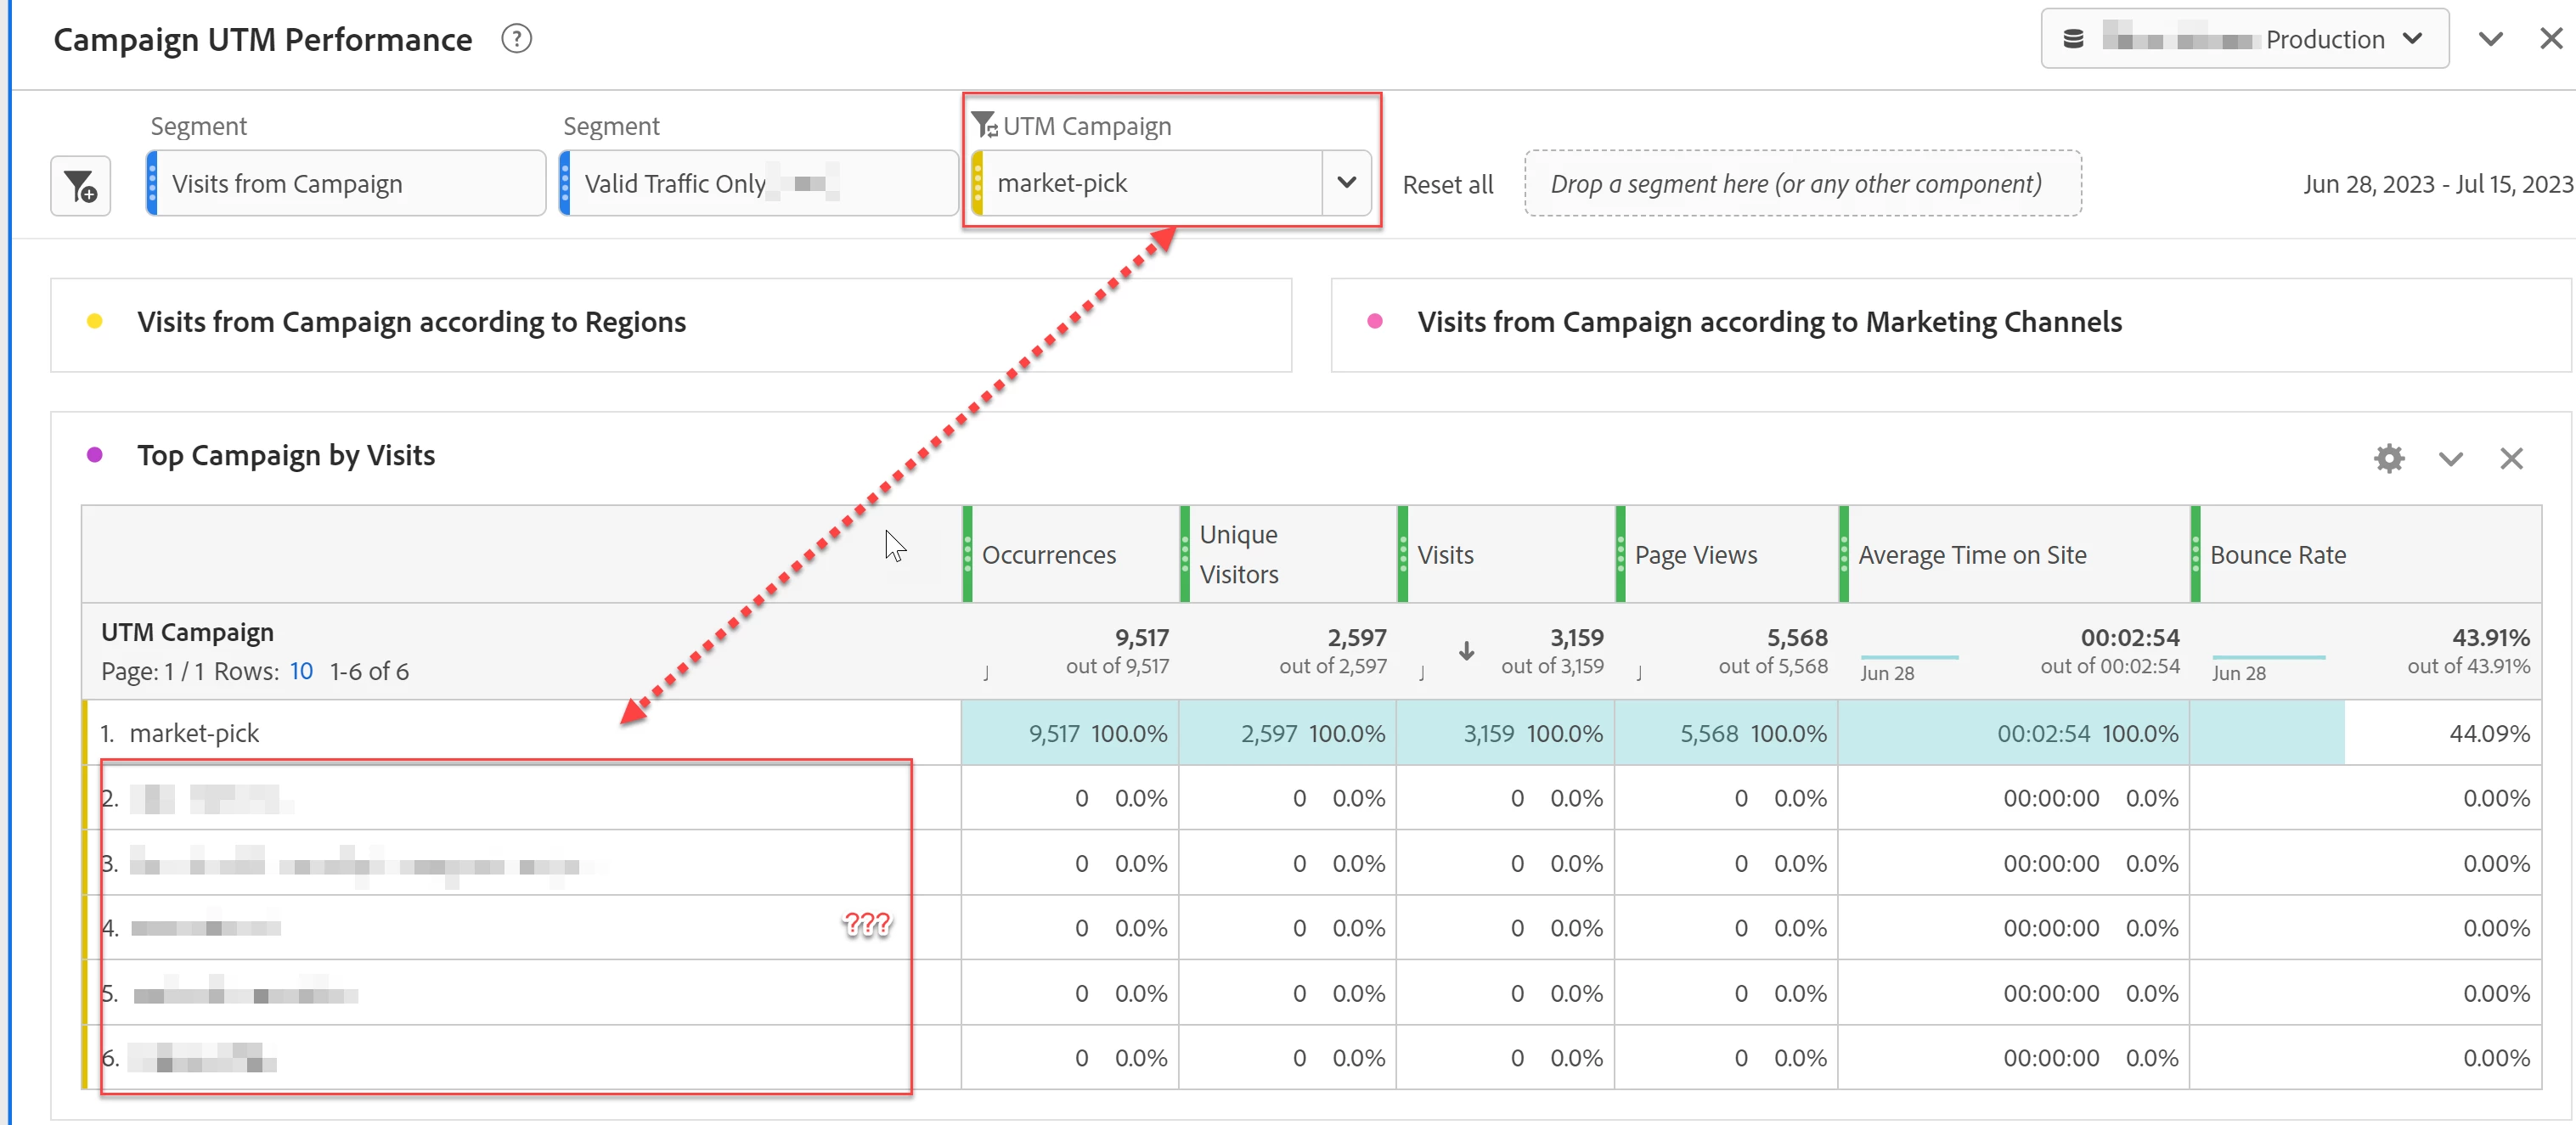The image size is (2576, 1125).
Task: Click the UTM Campaign filter funnel icon
Action: coord(984,125)
